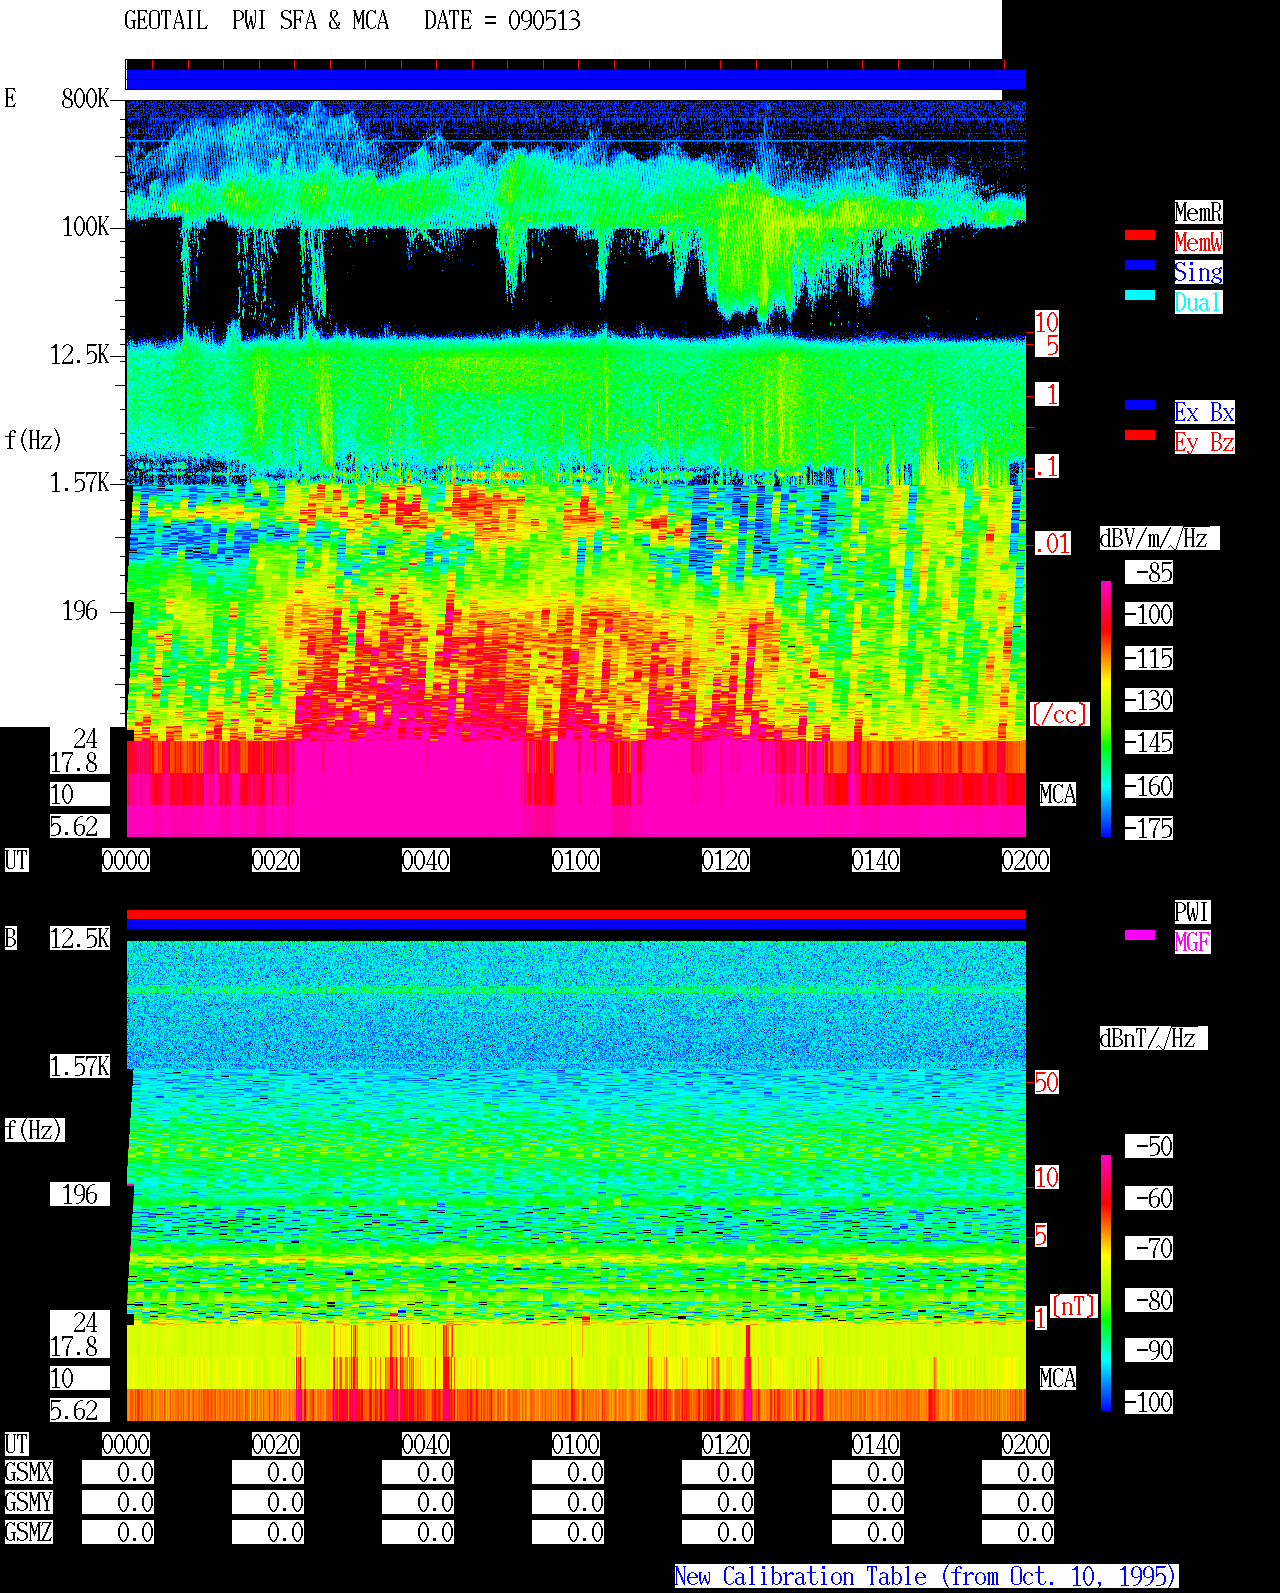Click the -60 color scale value
The width and height of the screenshot is (1280, 1593).
pos(1149,1198)
